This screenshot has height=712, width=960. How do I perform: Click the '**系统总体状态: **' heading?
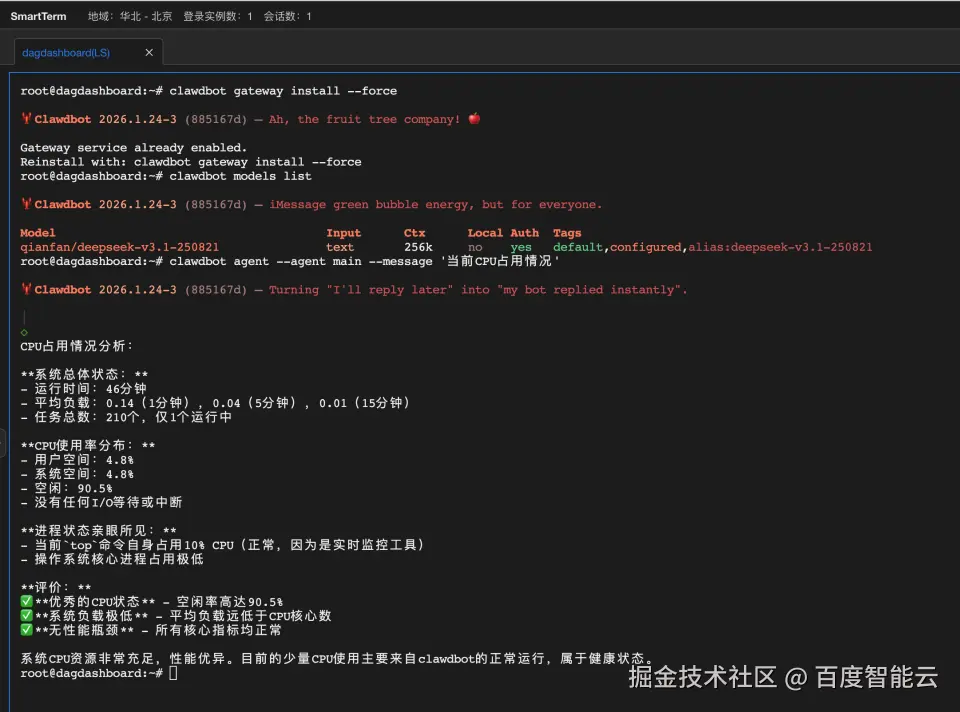coord(84,374)
